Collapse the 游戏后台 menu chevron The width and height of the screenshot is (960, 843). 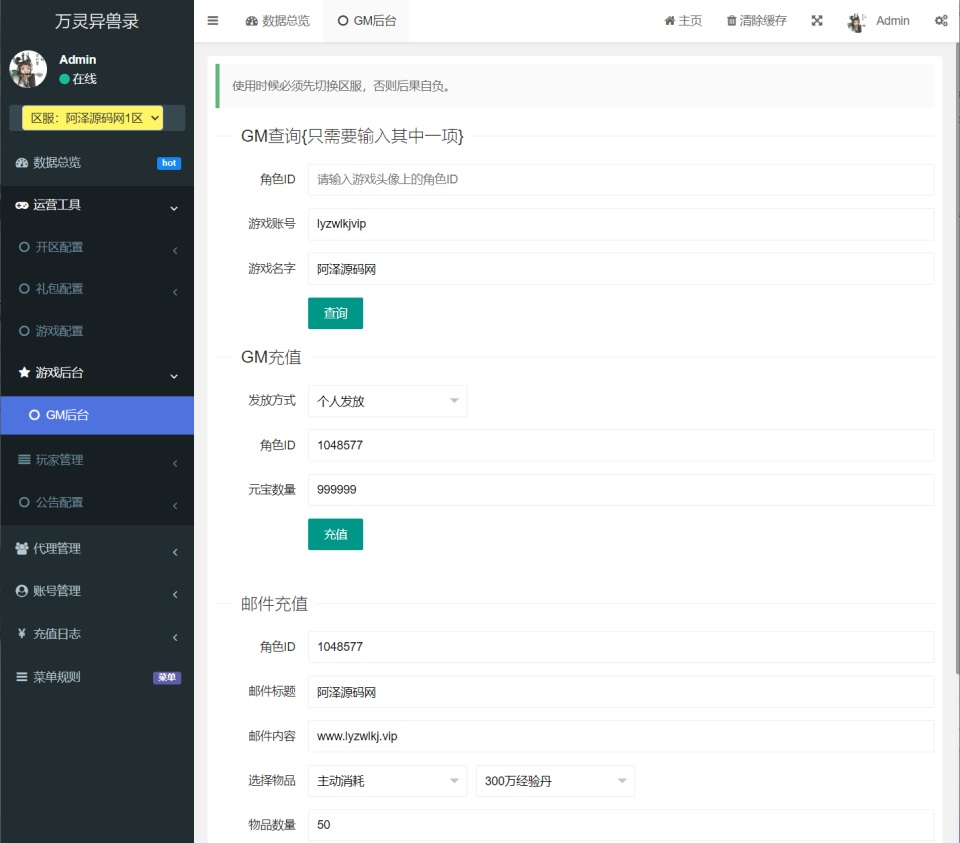coord(174,376)
